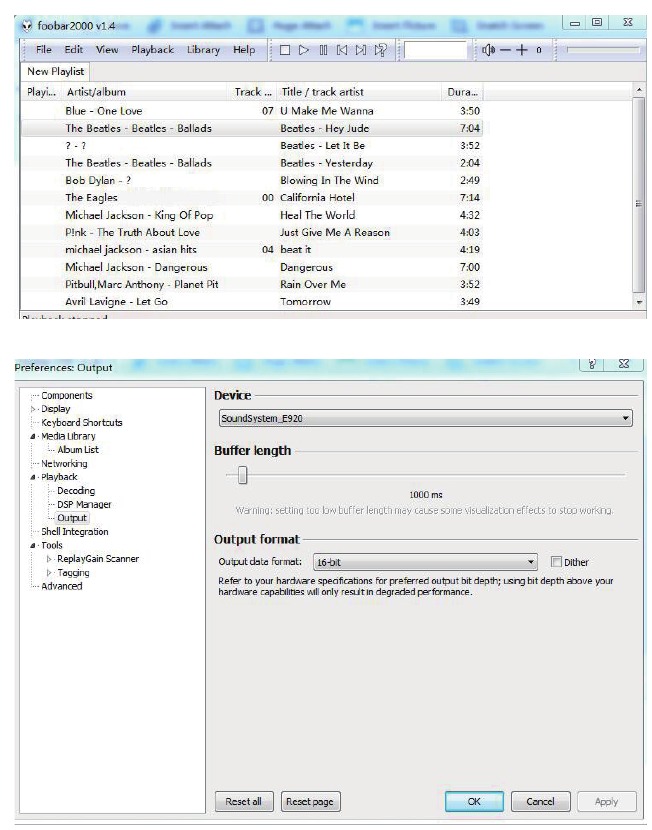This screenshot has width=652, height=830.
Task: Click Title / track artist column header
Action: [359, 92]
